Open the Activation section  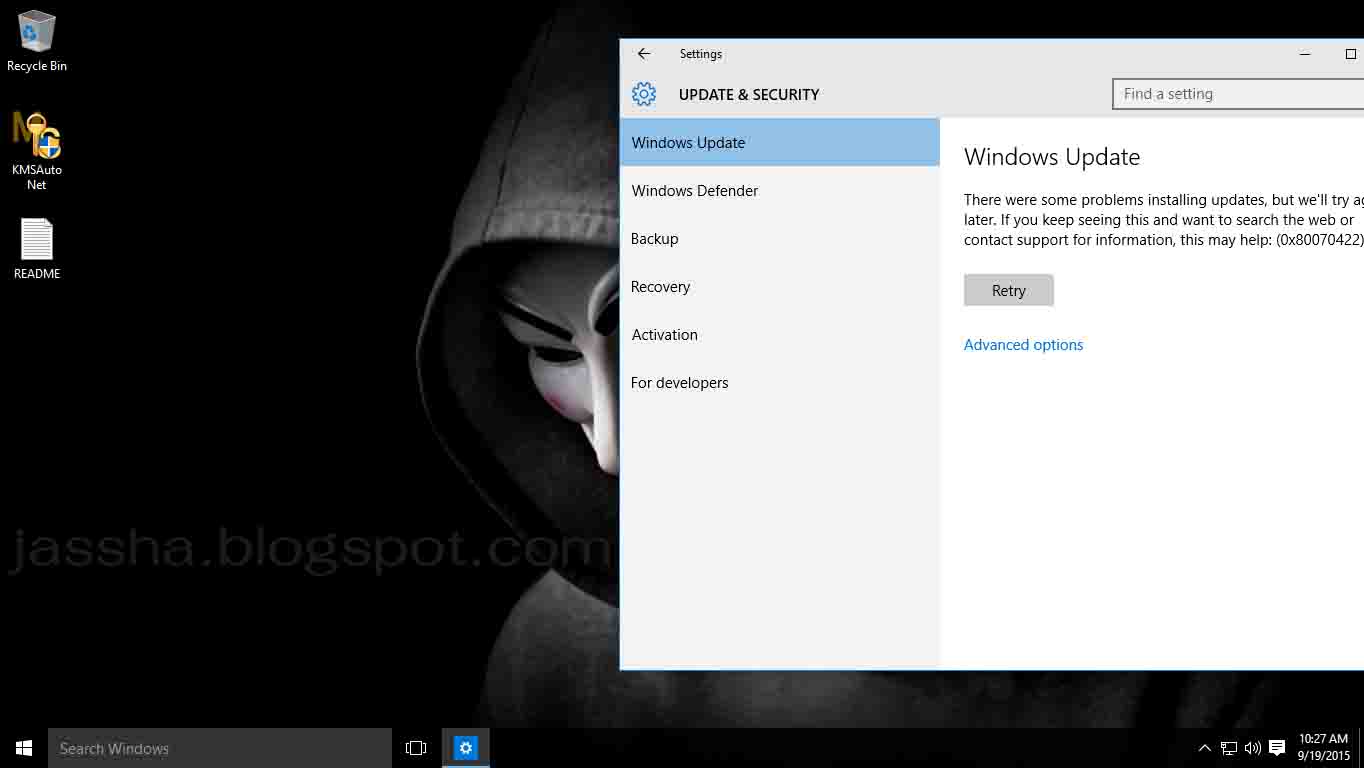(780, 334)
